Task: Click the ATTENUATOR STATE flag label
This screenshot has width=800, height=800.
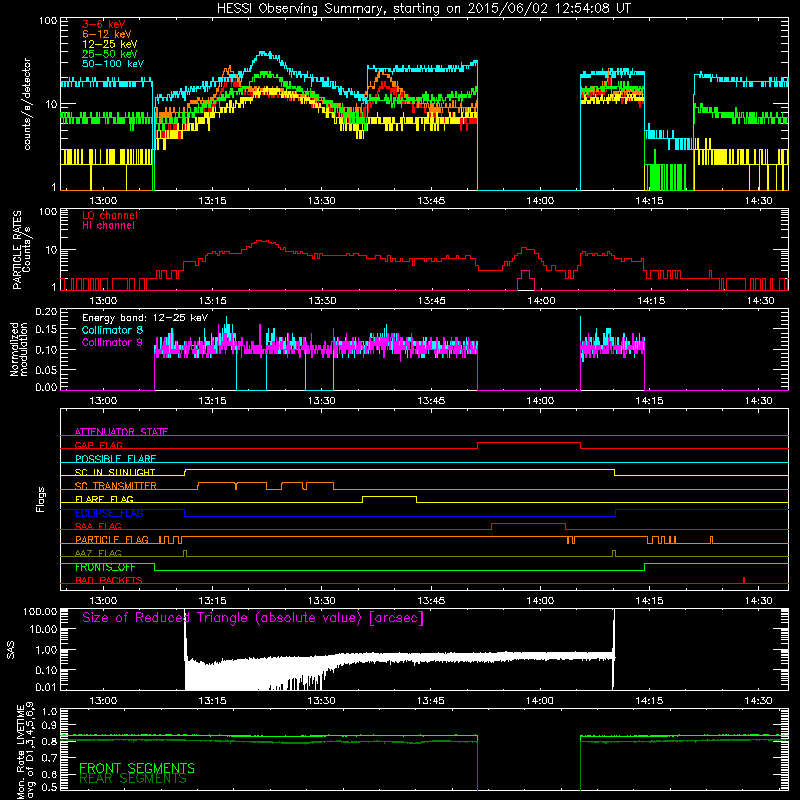Action: tap(121, 432)
